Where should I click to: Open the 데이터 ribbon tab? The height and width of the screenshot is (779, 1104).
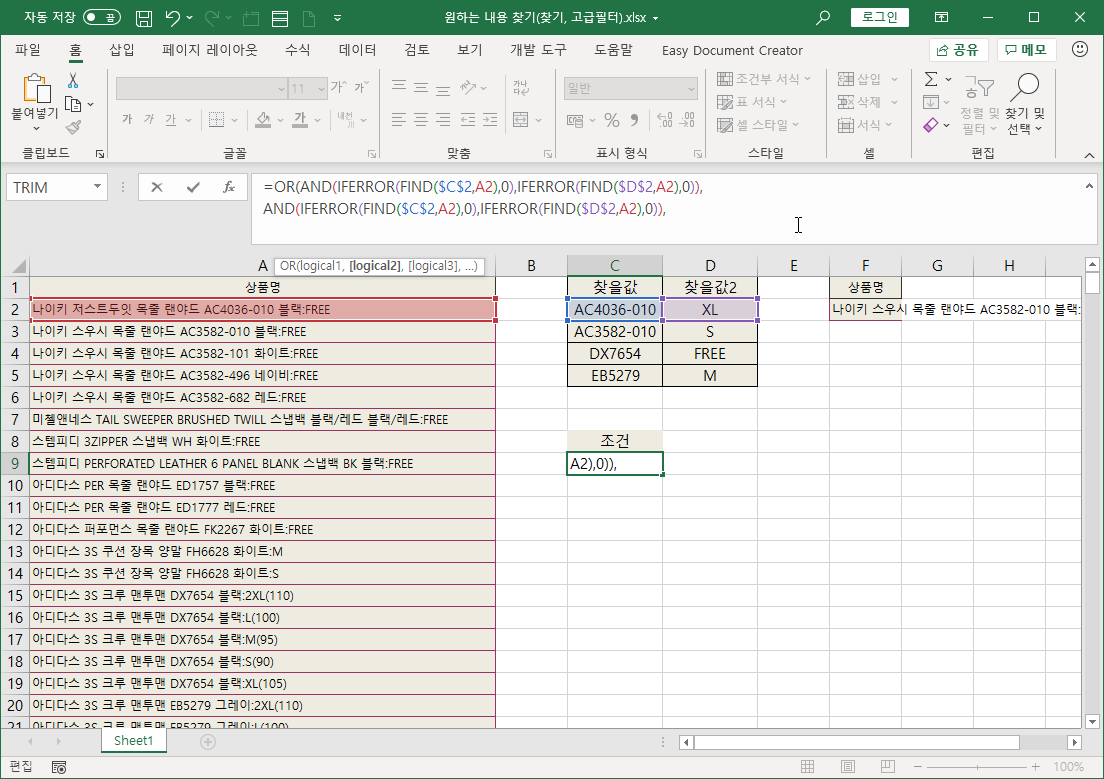point(358,50)
